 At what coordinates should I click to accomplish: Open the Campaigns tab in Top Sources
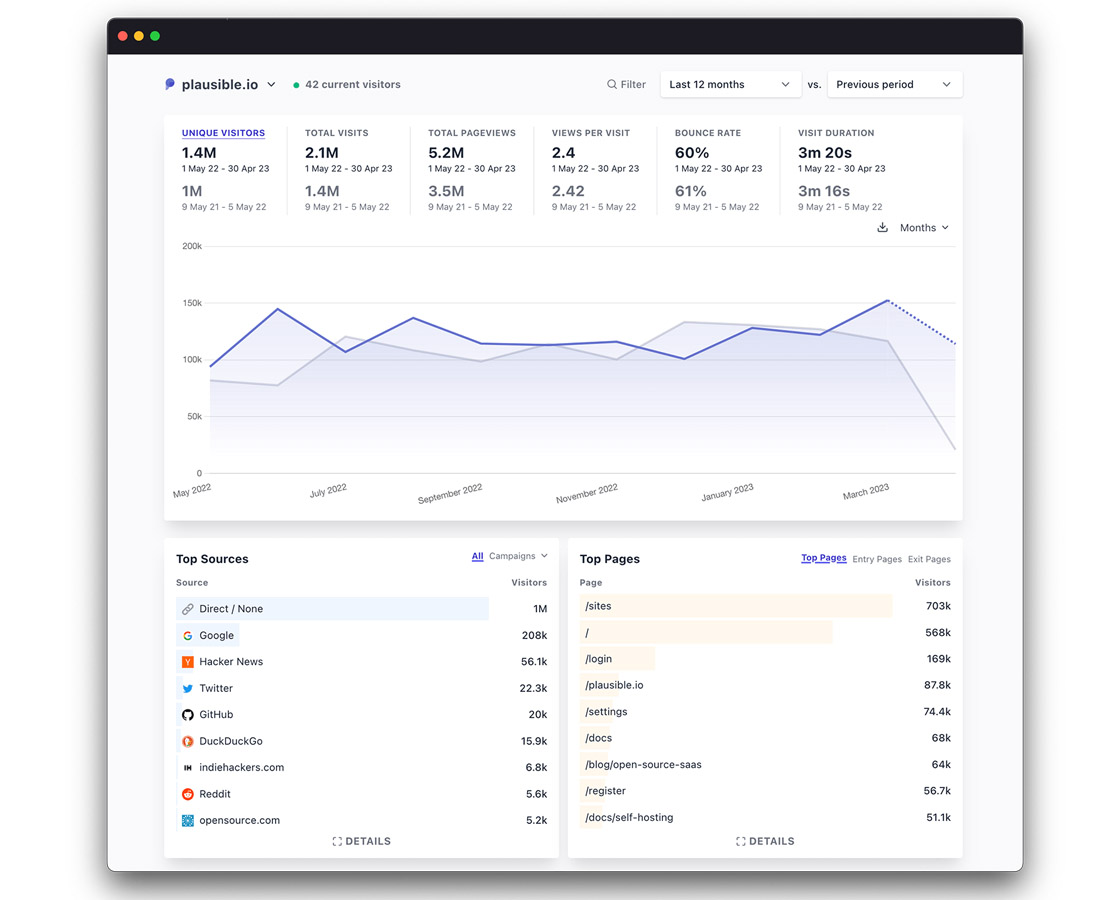(x=518, y=556)
